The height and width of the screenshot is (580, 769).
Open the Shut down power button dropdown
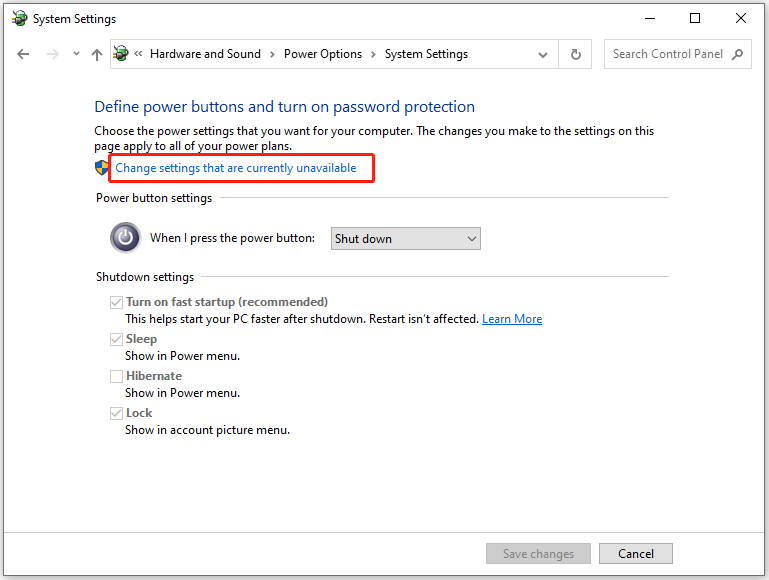click(x=406, y=239)
